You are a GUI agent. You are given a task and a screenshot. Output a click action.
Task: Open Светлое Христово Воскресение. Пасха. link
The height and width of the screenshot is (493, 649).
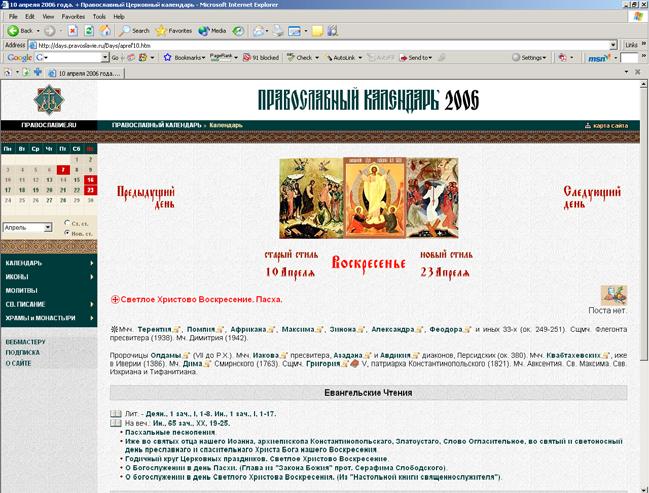coord(201,299)
